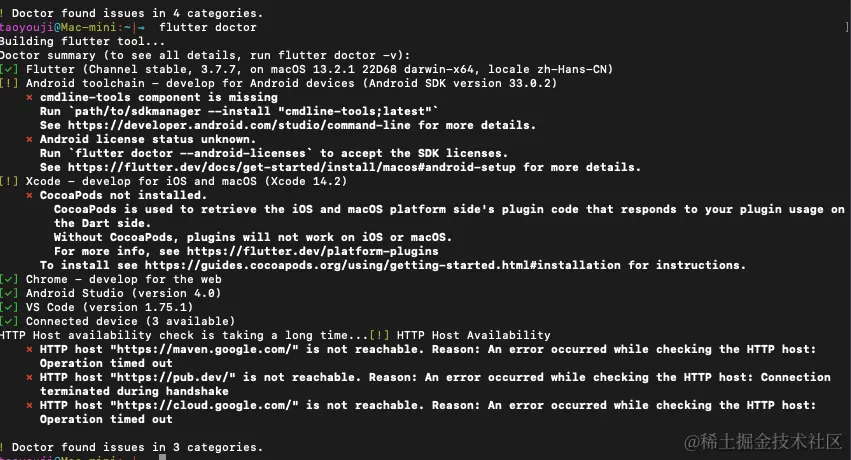Click the green checkmark beside Flutter channel line
The height and width of the screenshot is (460, 851).
coord(9,69)
